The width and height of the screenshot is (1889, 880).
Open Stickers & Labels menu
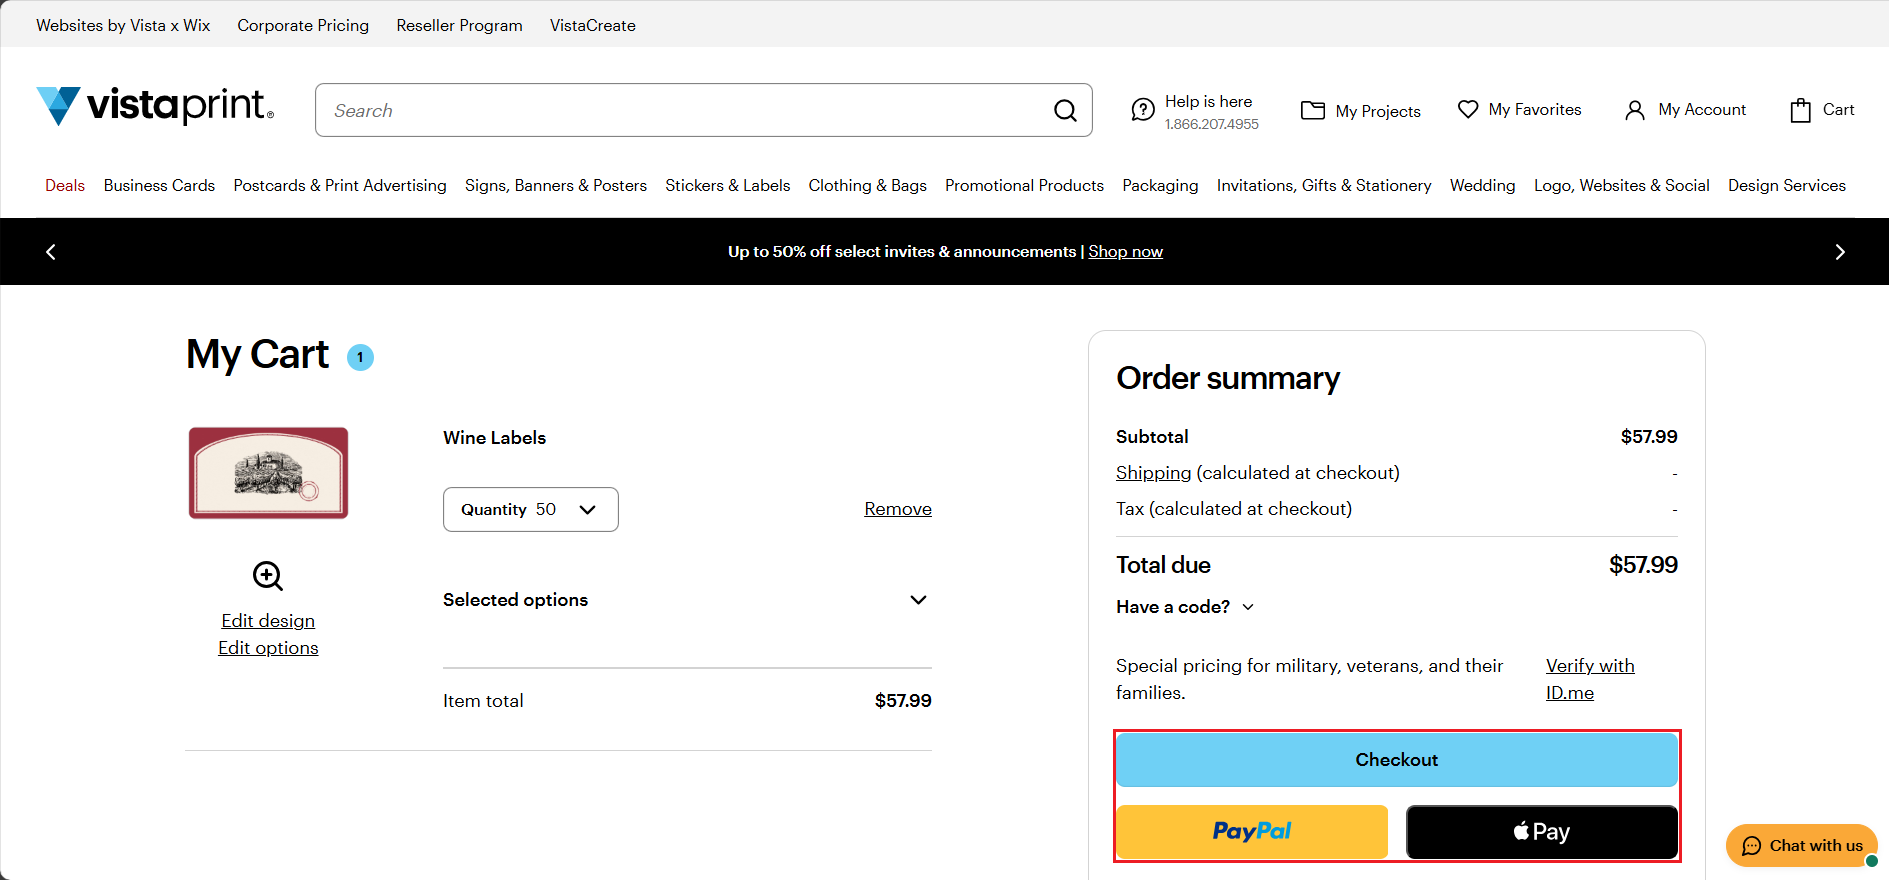[x=727, y=186]
